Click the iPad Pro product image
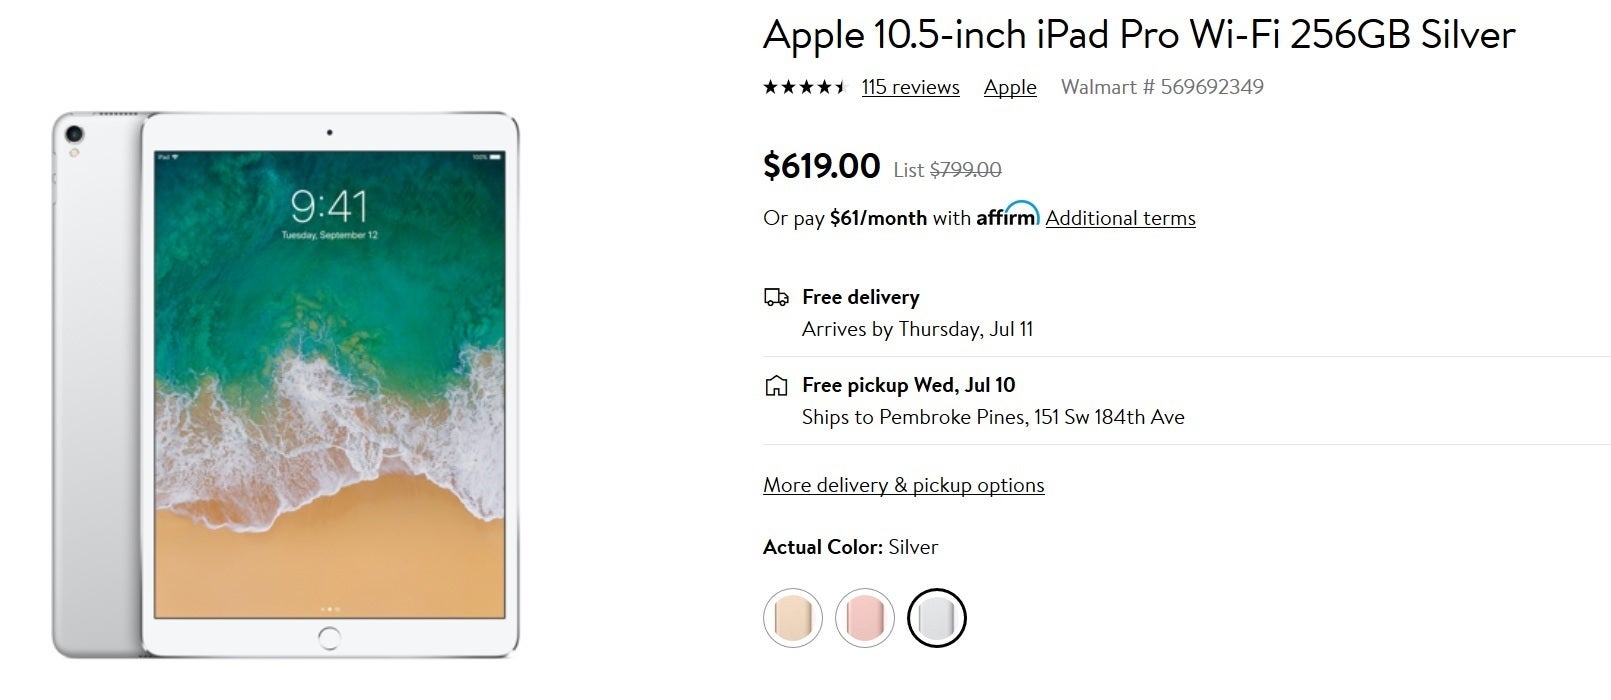The width and height of the screenshot is (1611, 700). coord(286,385)
